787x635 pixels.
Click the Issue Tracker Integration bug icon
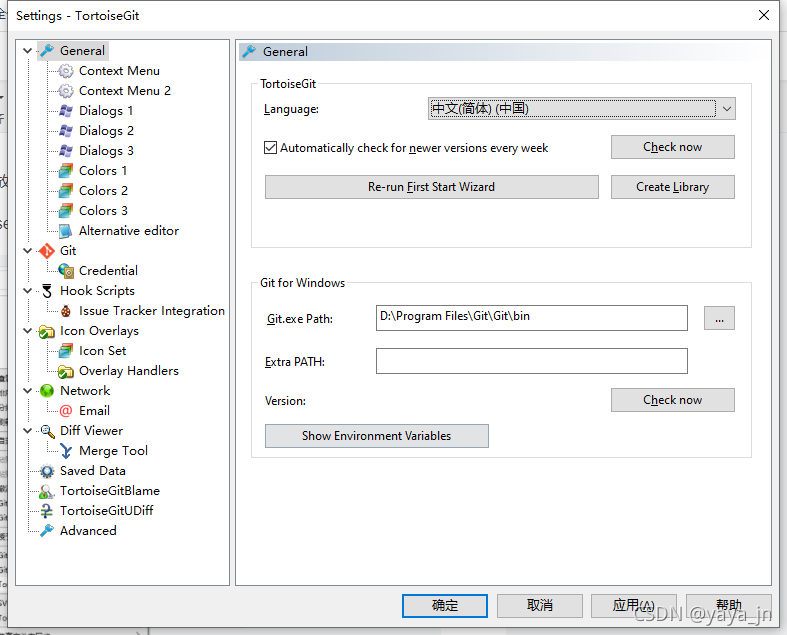pos(66,311)
